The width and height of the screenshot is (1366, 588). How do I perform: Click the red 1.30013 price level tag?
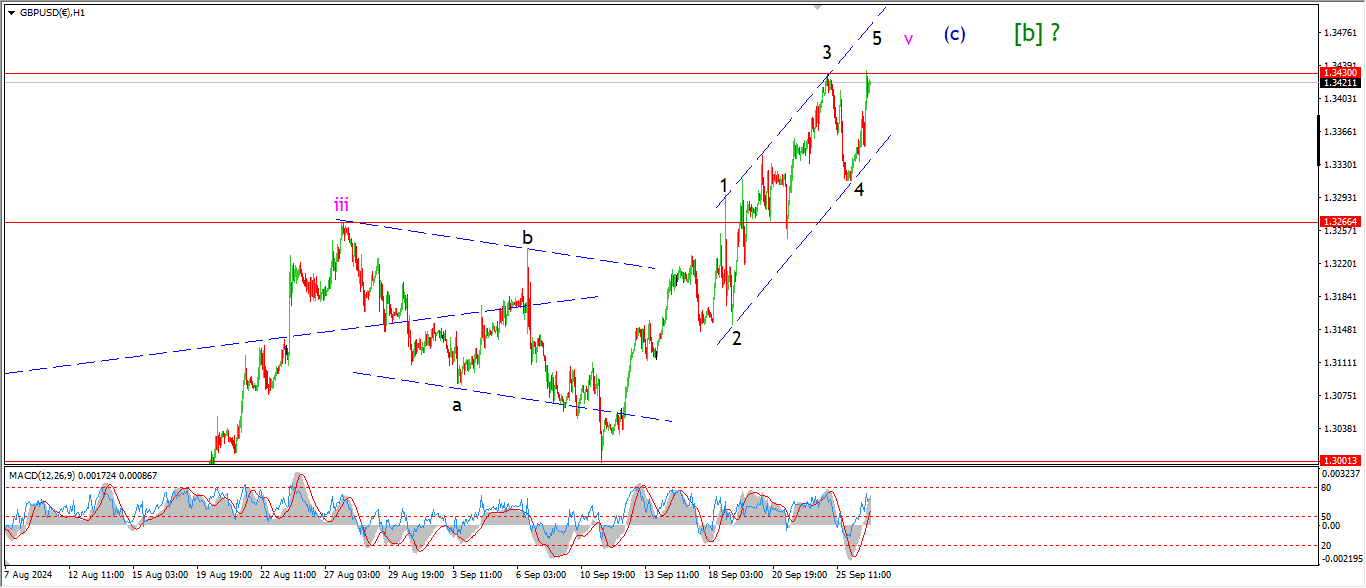click(x=1339, y=460)
